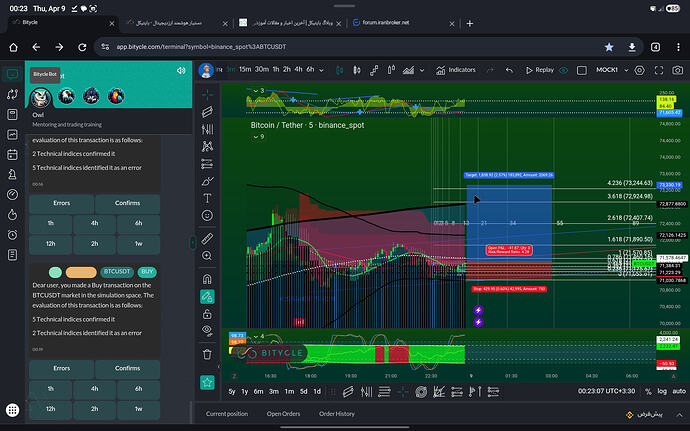Open the MOCK1 account dropdown
This screenshot has height=431, width=690.
tap(612, 70)
